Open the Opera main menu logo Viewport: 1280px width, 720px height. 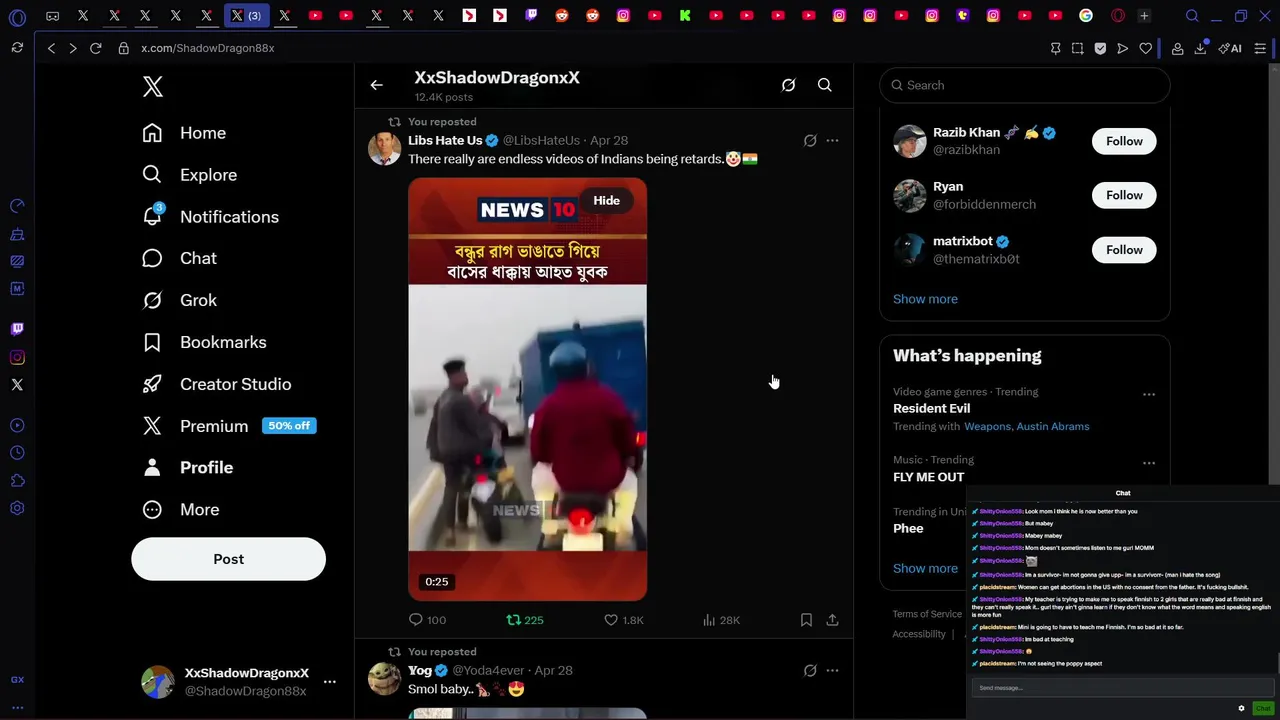click(x=17, y=16)
